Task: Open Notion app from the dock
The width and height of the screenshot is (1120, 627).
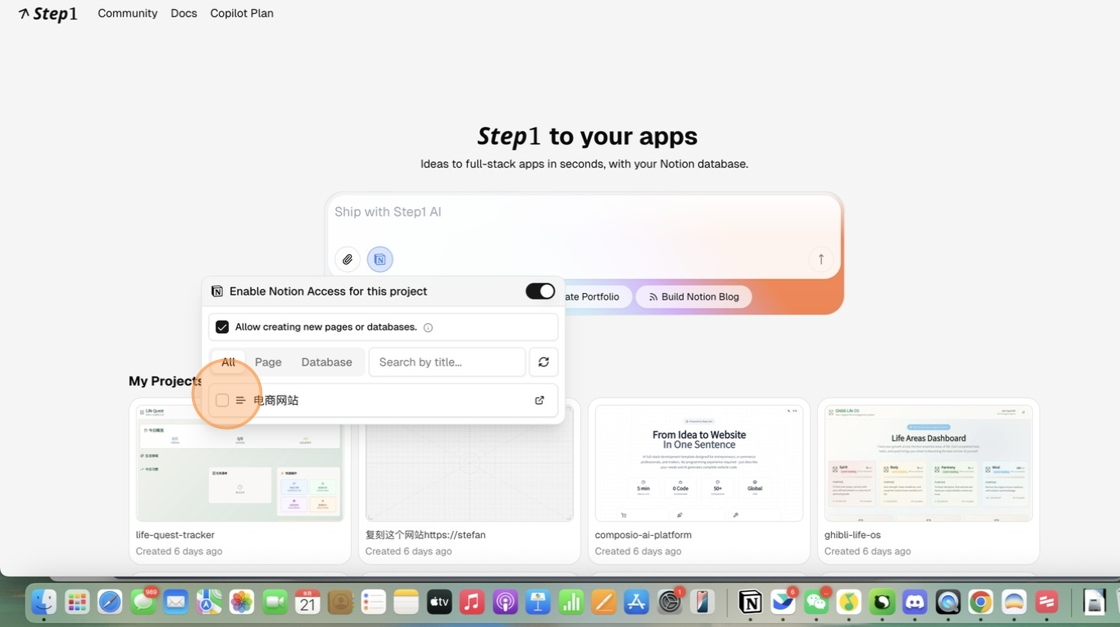Action: click(750, 602)
